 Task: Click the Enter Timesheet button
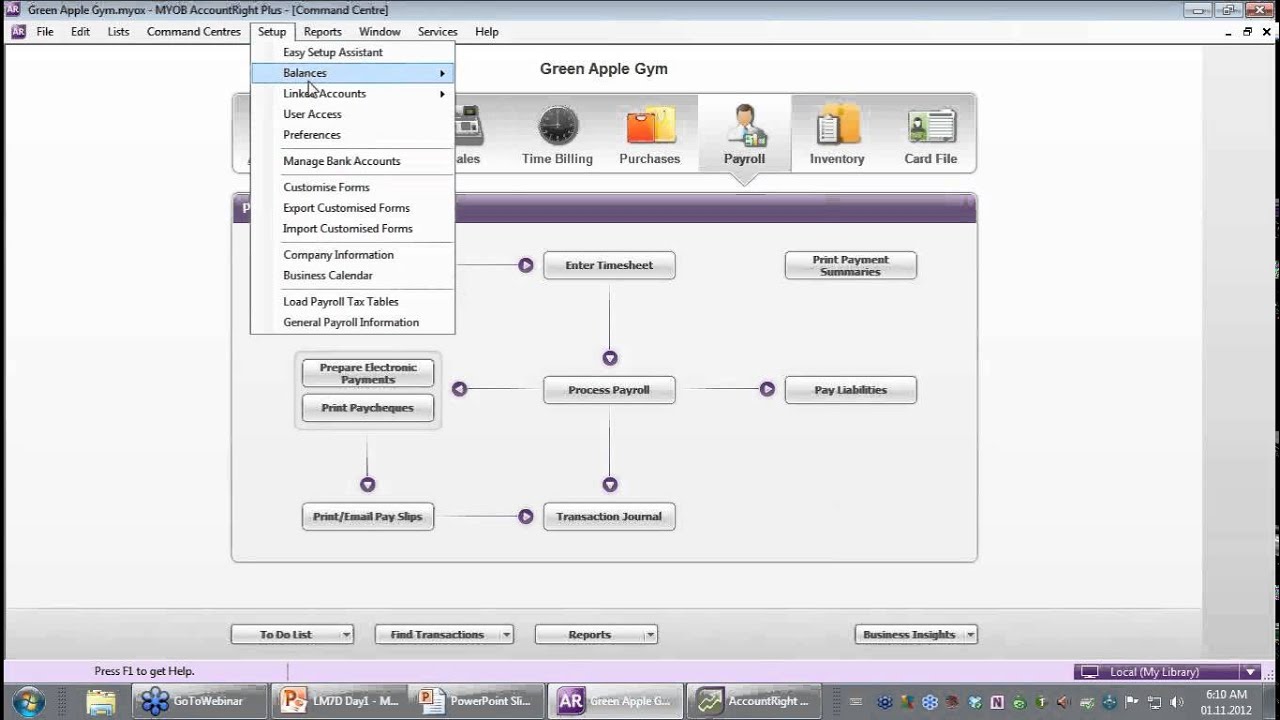pos(609,266)
